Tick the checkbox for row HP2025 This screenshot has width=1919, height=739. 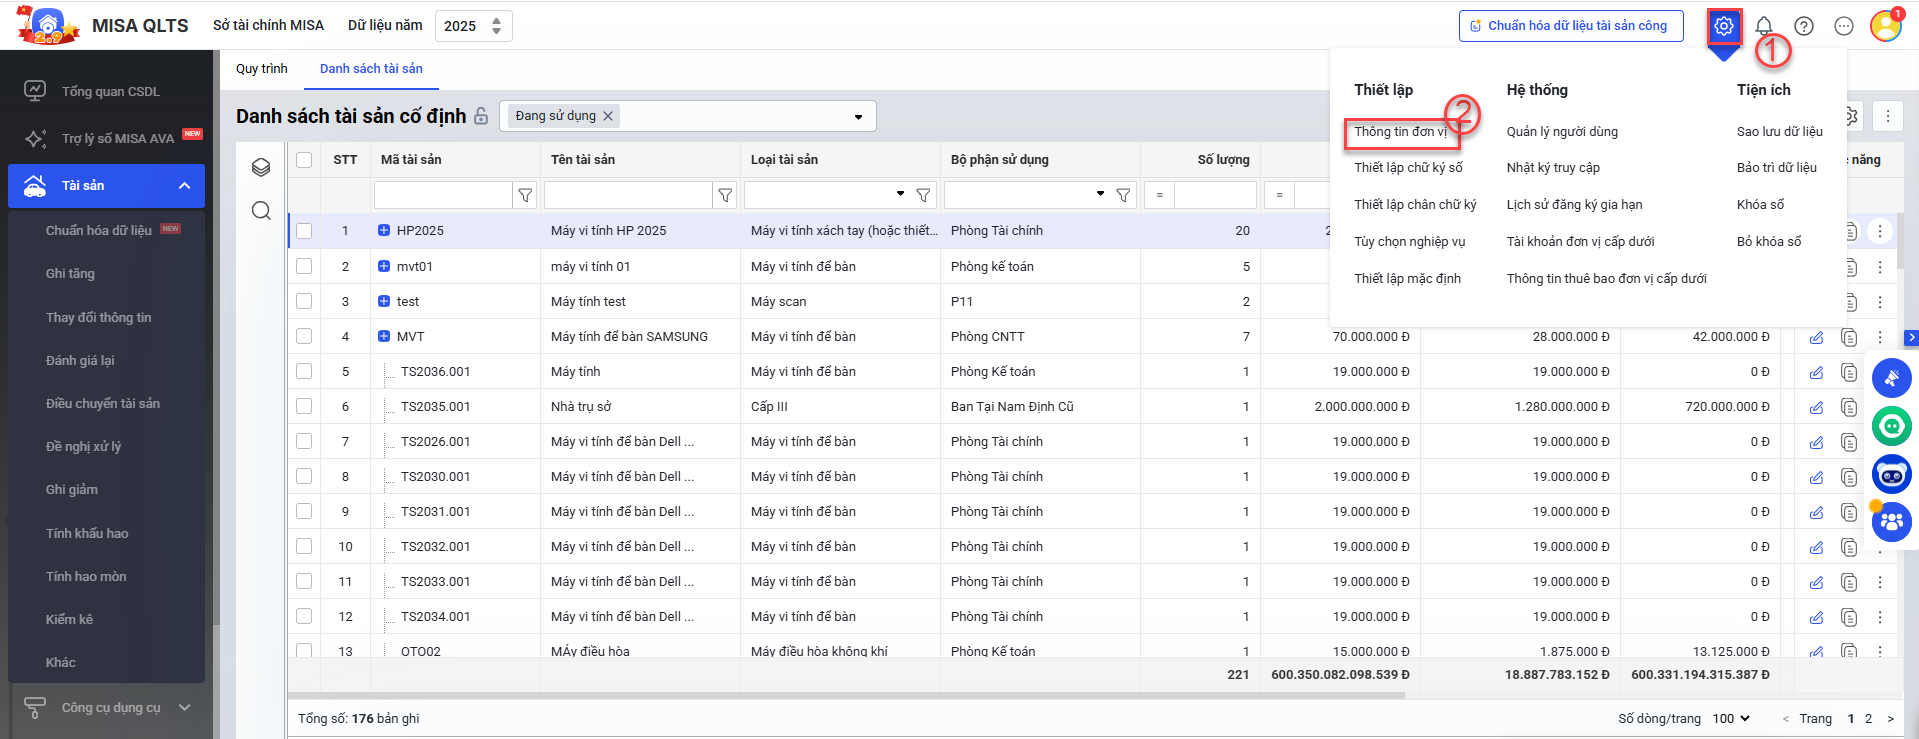(x=304, y=231)
